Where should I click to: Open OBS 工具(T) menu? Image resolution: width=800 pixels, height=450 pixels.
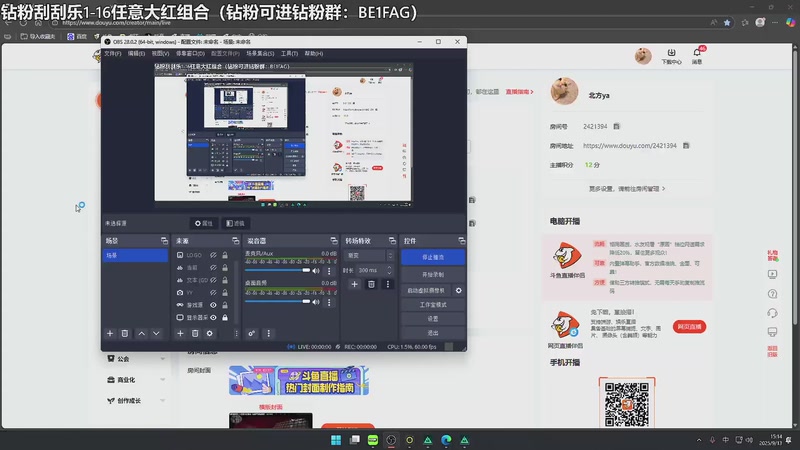289,54
